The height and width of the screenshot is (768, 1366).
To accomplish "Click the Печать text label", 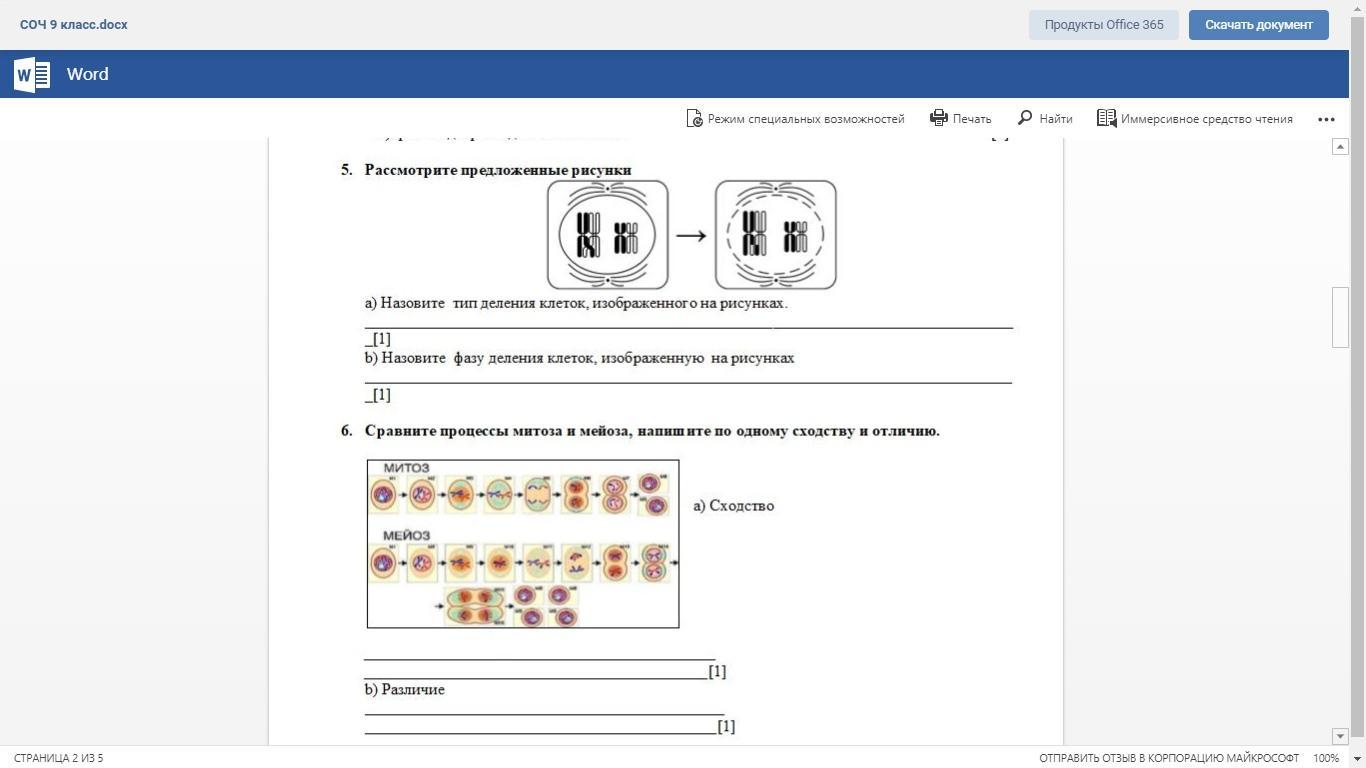I will (x=972, y=119).
